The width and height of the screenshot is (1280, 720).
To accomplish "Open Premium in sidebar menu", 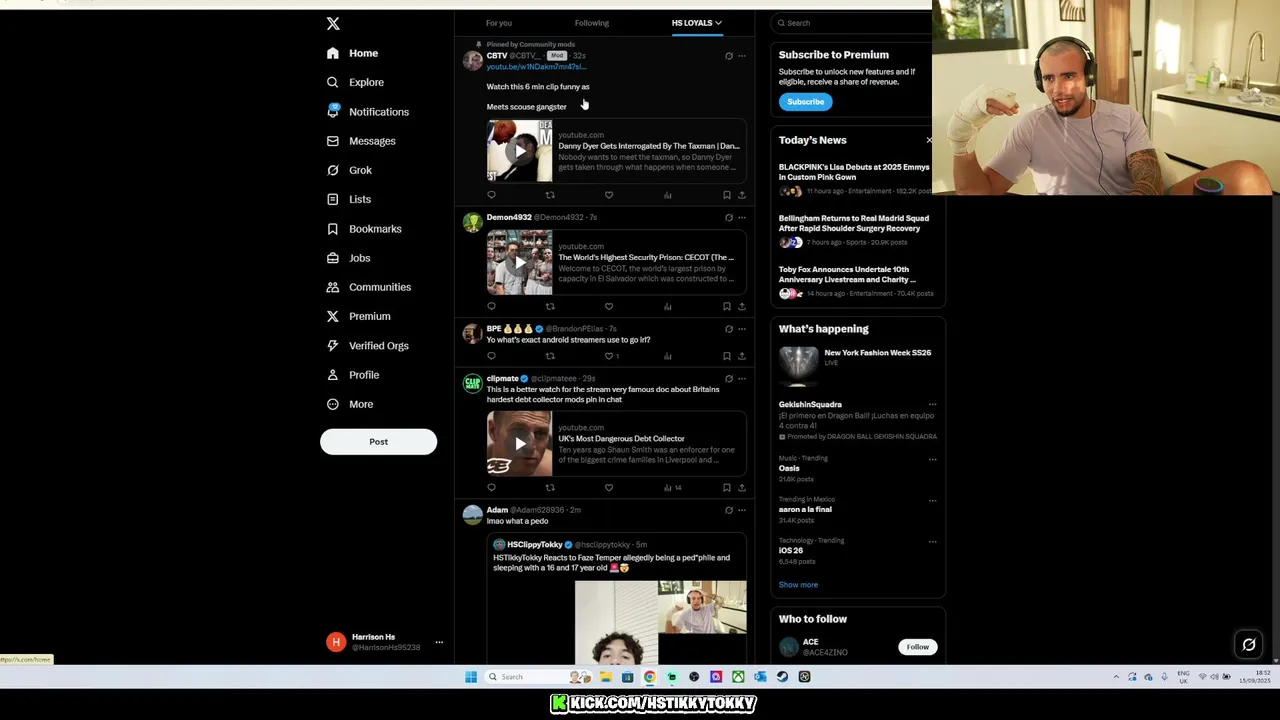I will (370, 316).
